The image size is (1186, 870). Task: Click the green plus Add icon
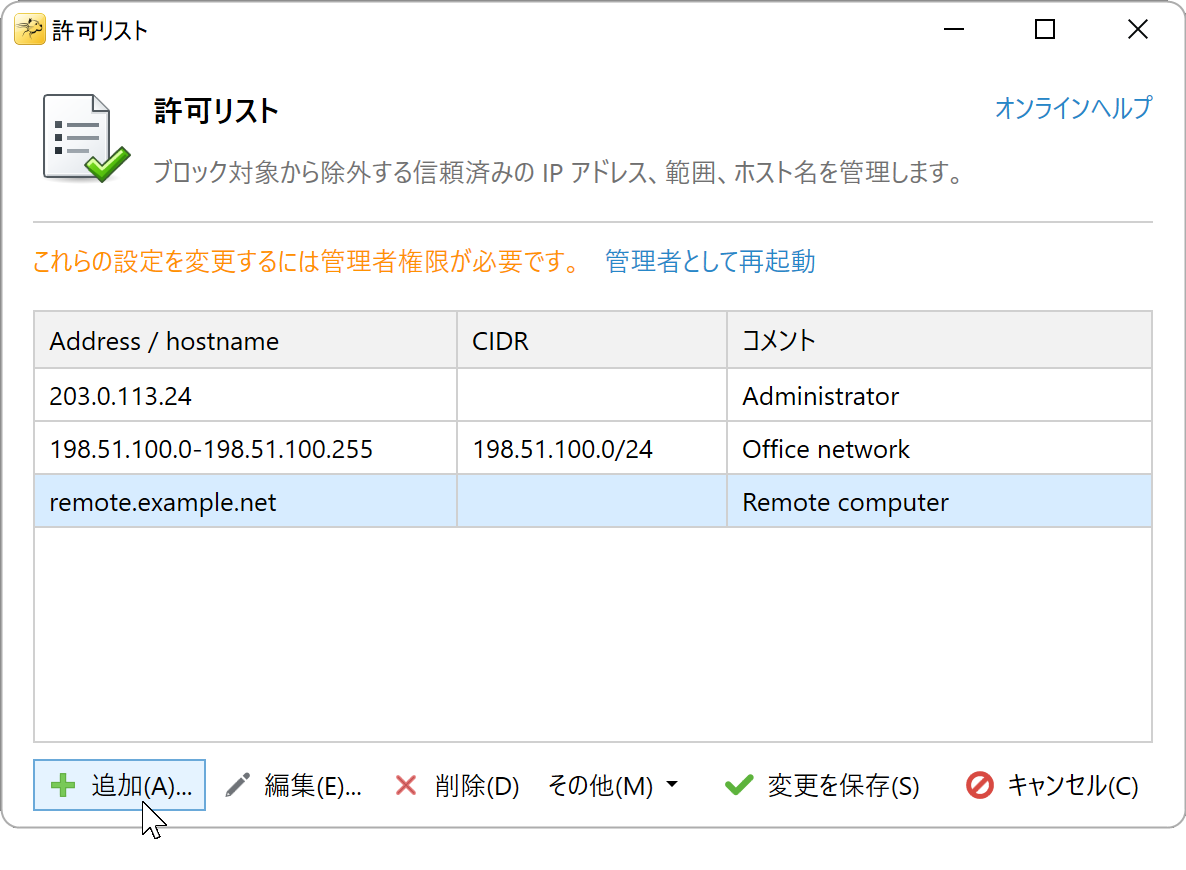click(x=63, y=785)
